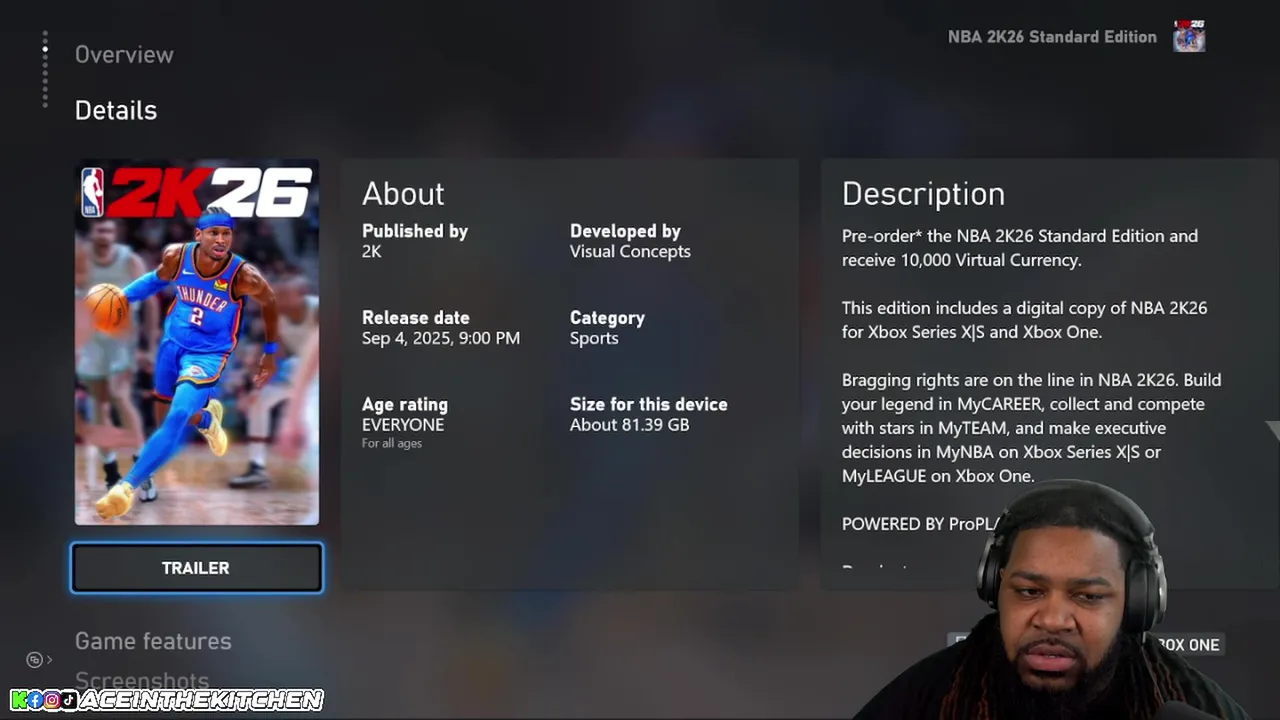Open the Description panel heading
Viewport: 1280px width, 720px height.
(923, 194)
